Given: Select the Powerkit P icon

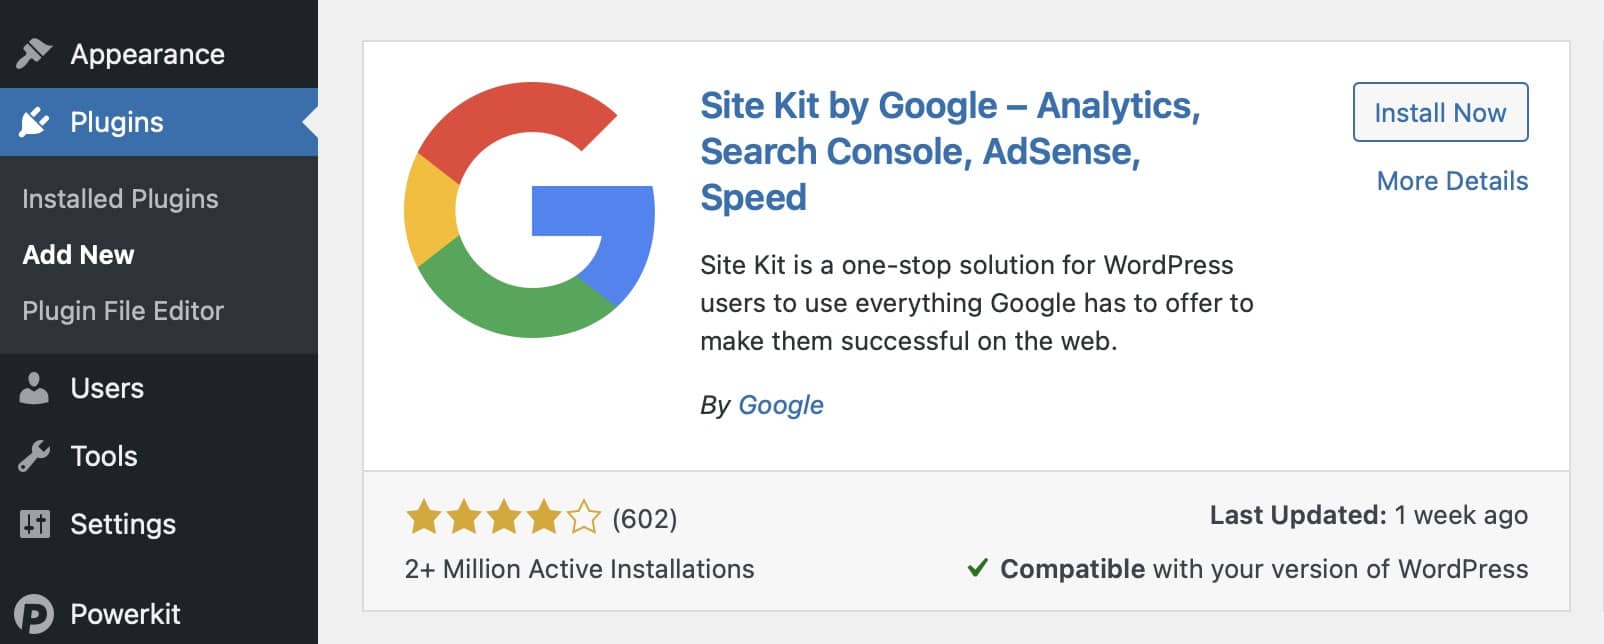Looking at the screenshot, I should click(35, 613).
